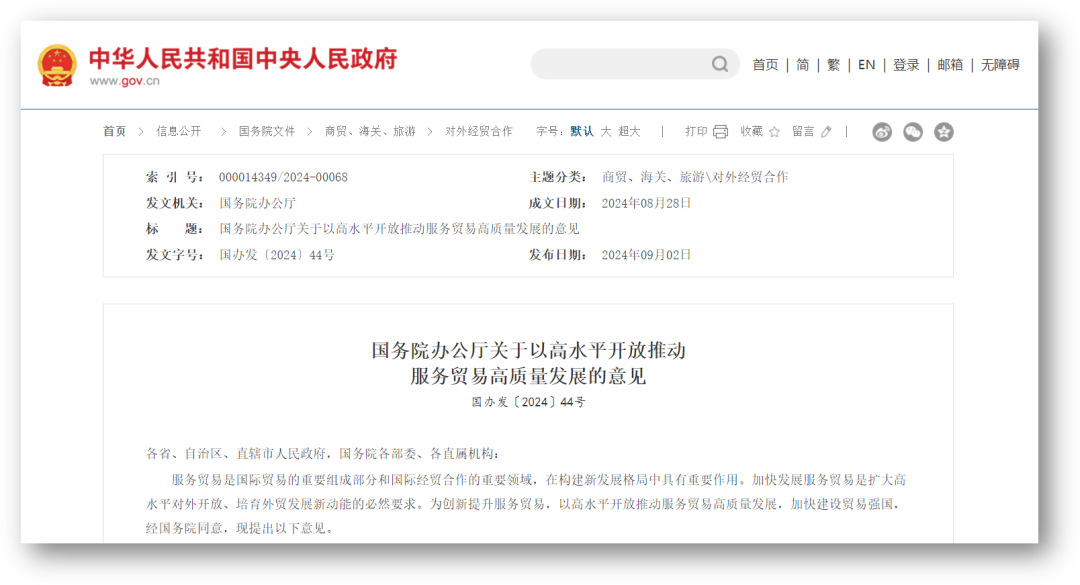Open 商贸、海关、旅游 breadcrumb
Screen dimensions: 1080x585
tap(370, 131)
